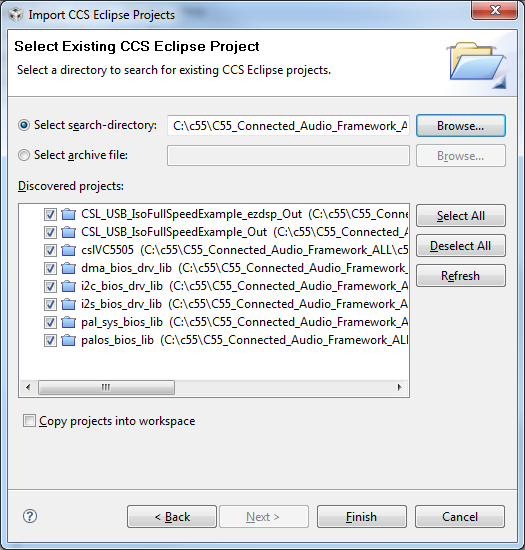Click the horizontal scrollbar right arrow
Image resolution: width=525 pixels, height=550 pixels.
[x=399, y=388]
